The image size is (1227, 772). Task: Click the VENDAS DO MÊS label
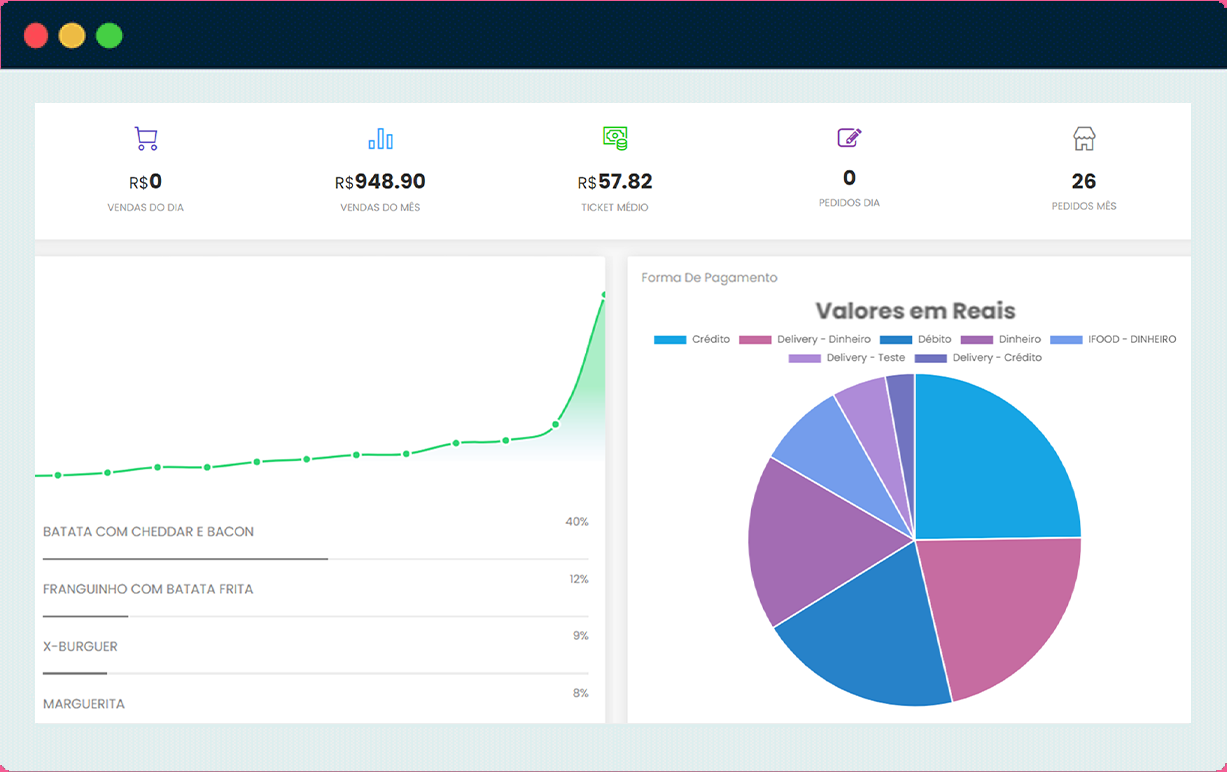click(x=380, y=208)
